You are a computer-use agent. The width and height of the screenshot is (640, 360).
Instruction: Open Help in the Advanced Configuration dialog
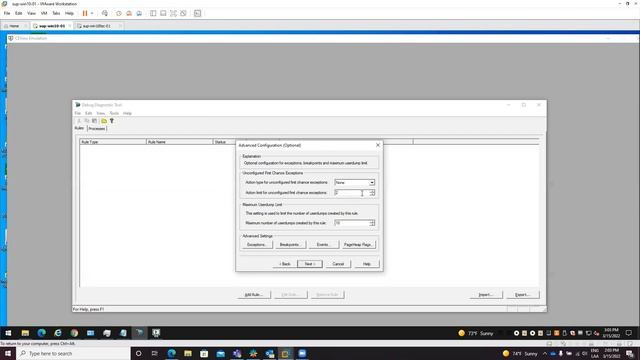click(367, 264)
